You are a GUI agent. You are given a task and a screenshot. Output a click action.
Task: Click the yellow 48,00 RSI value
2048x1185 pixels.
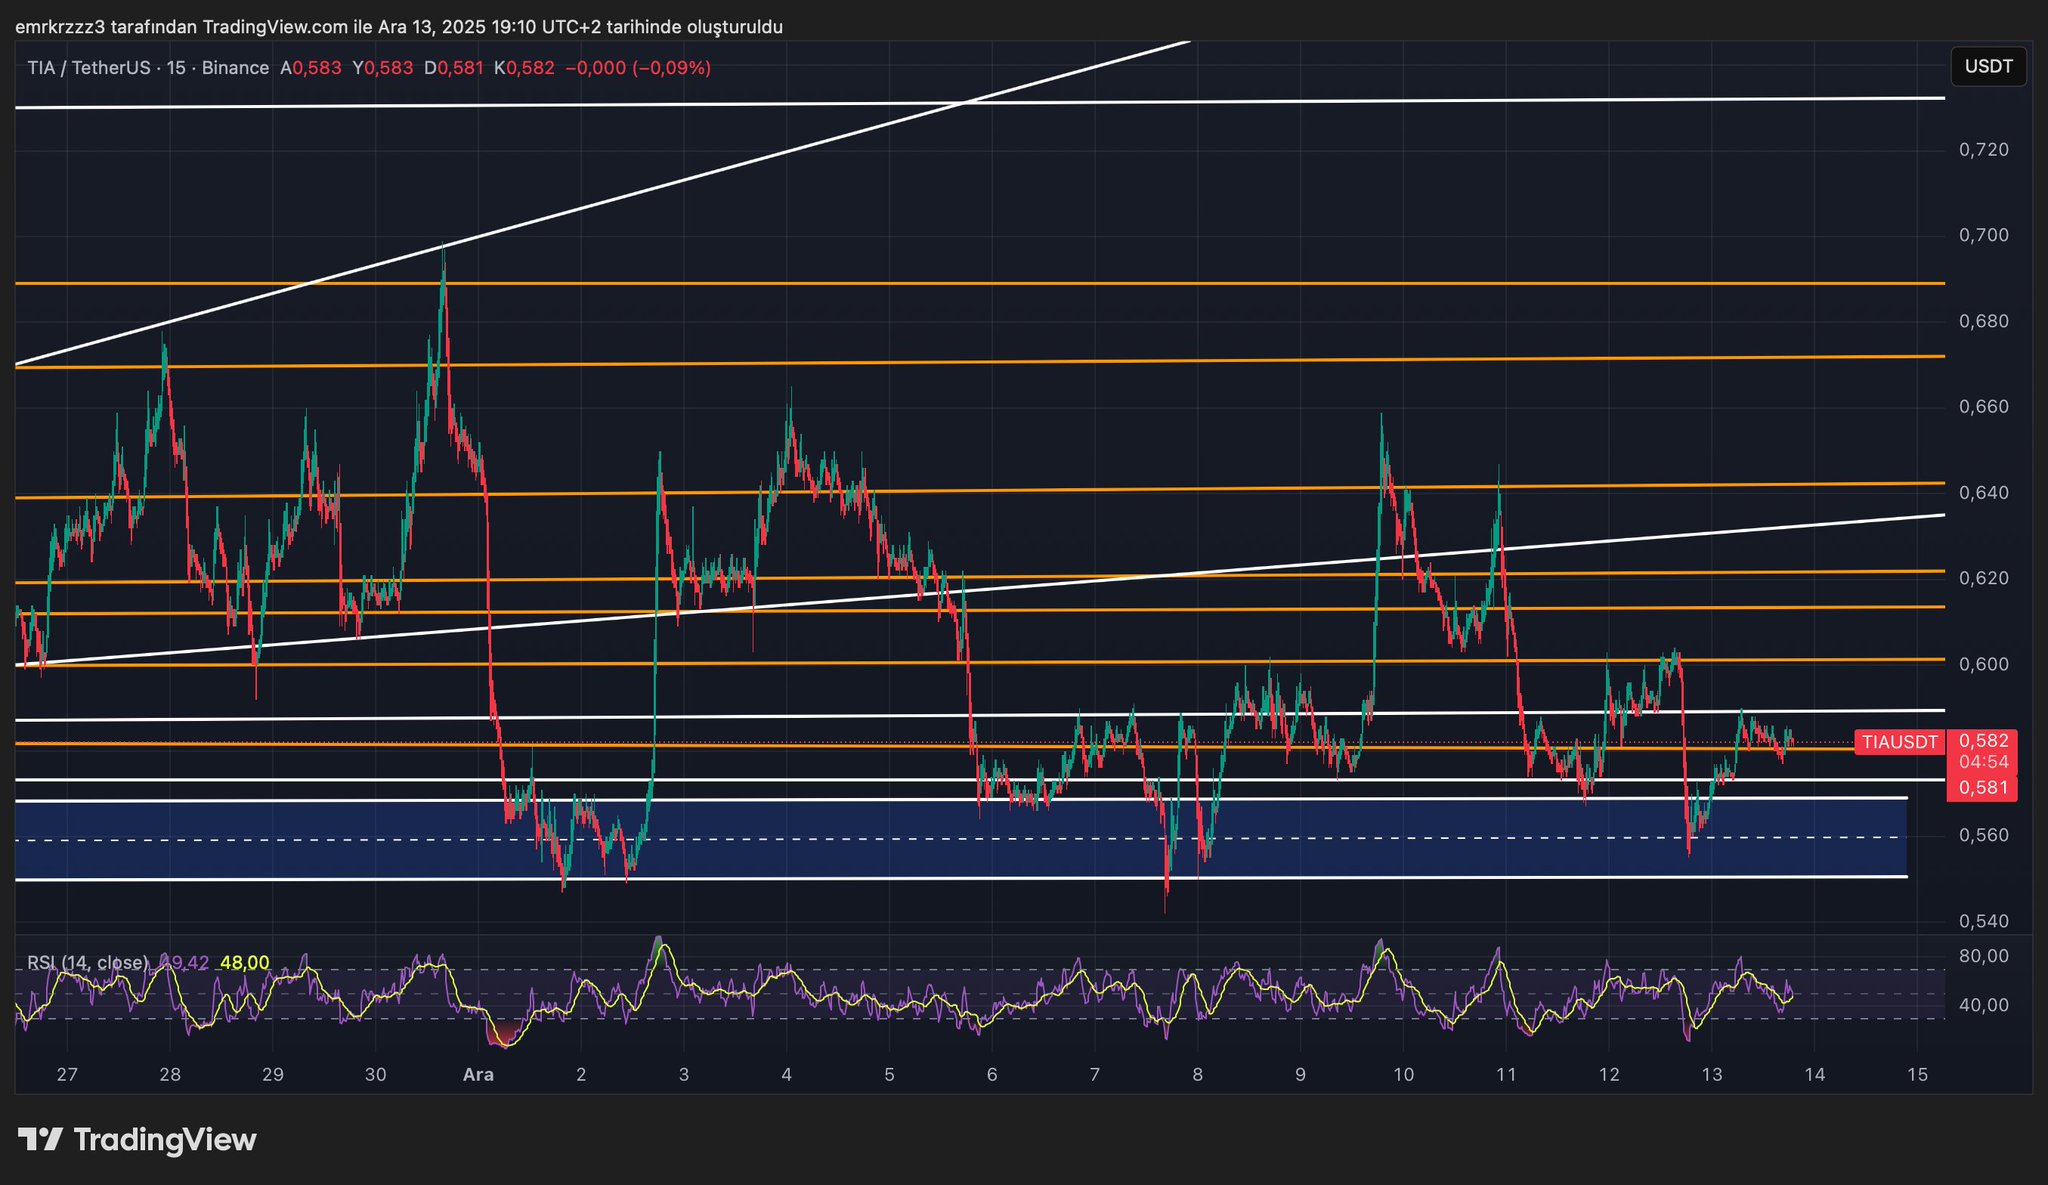(x=244, y=962)
